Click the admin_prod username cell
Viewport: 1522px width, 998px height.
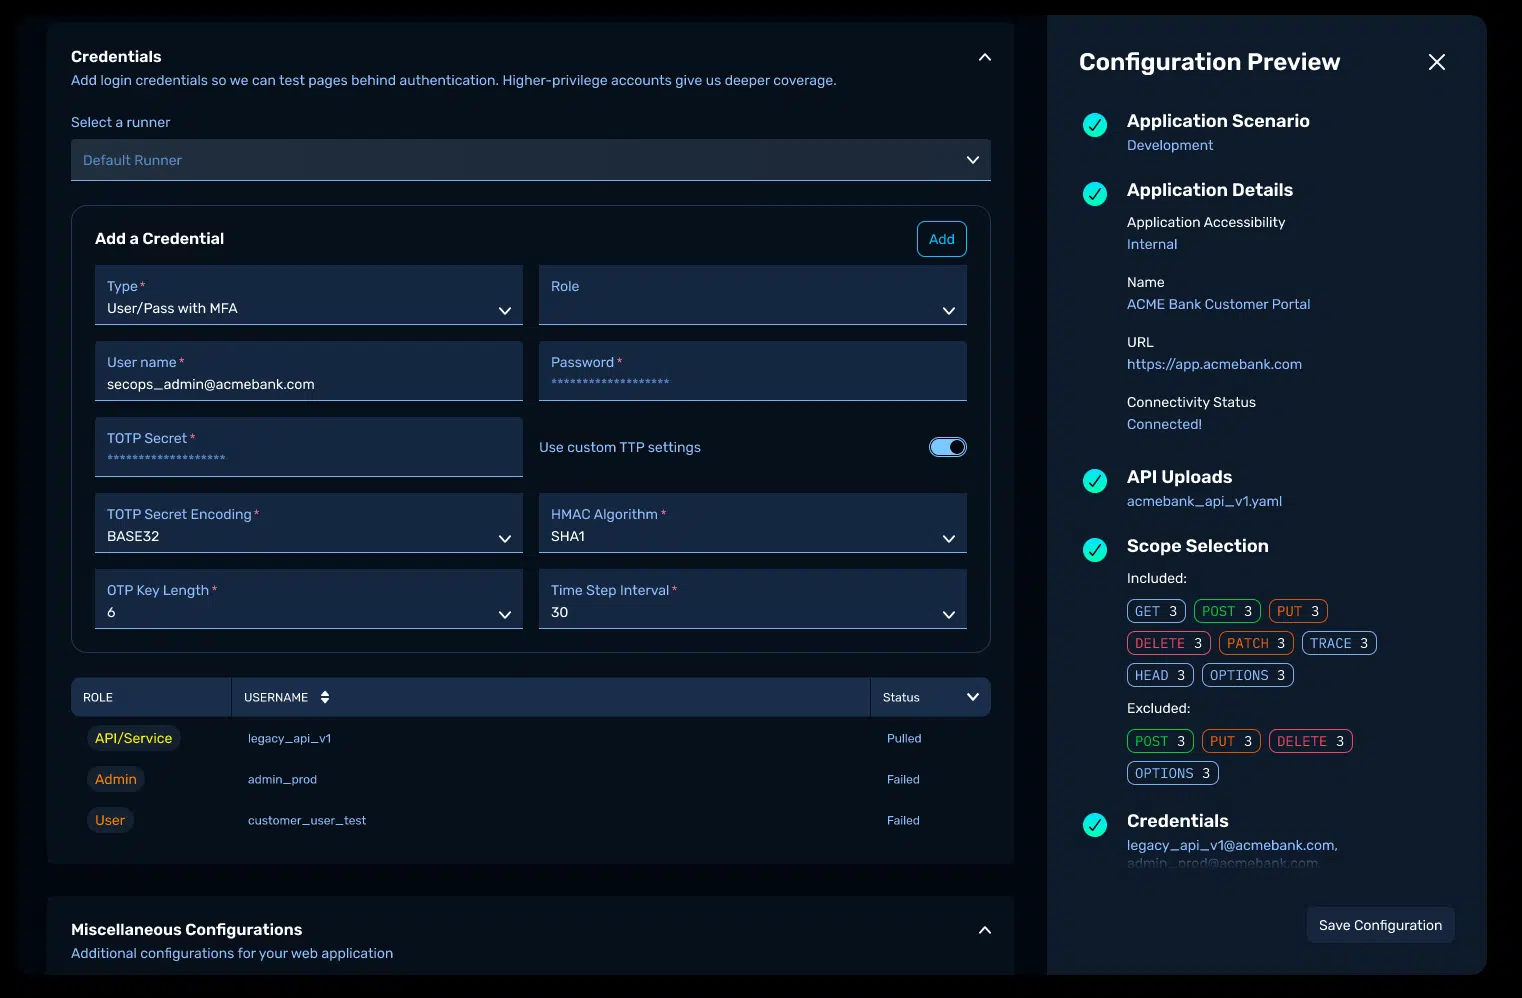tap(282, 779)
